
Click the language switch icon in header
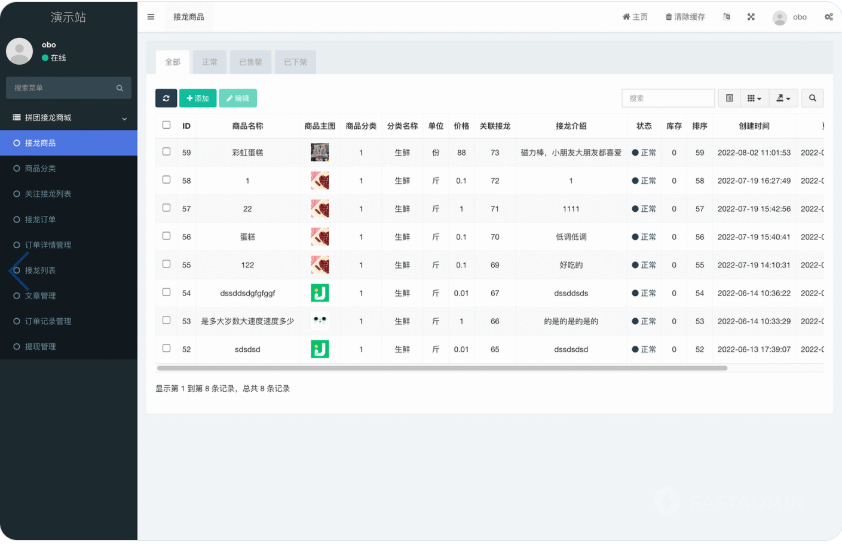click(726, 17)
